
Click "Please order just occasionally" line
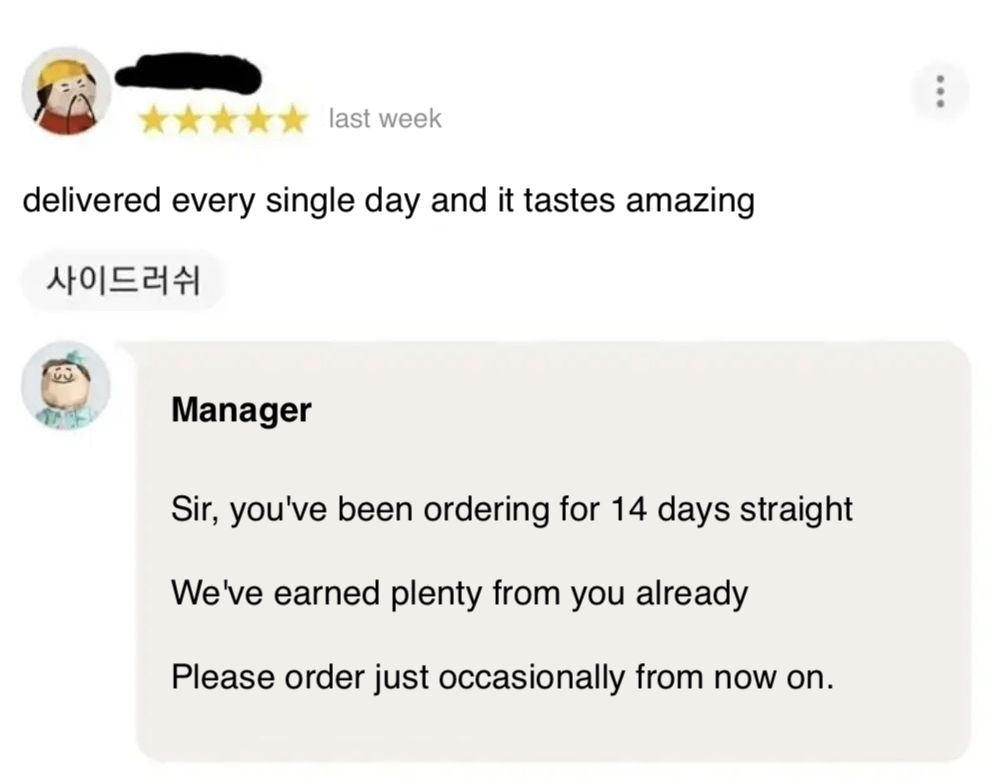(x=501, y=678)
